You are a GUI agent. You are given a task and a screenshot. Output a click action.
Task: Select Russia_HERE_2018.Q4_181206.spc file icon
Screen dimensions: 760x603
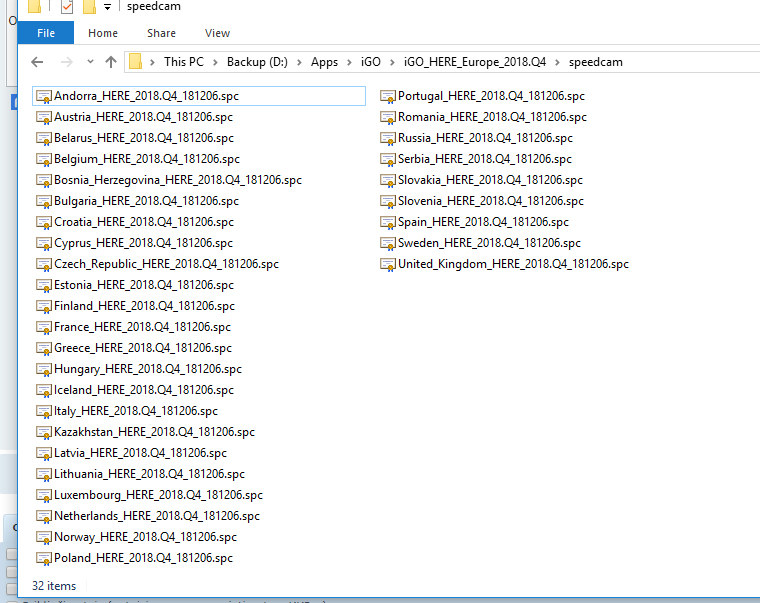click(388, 139)
